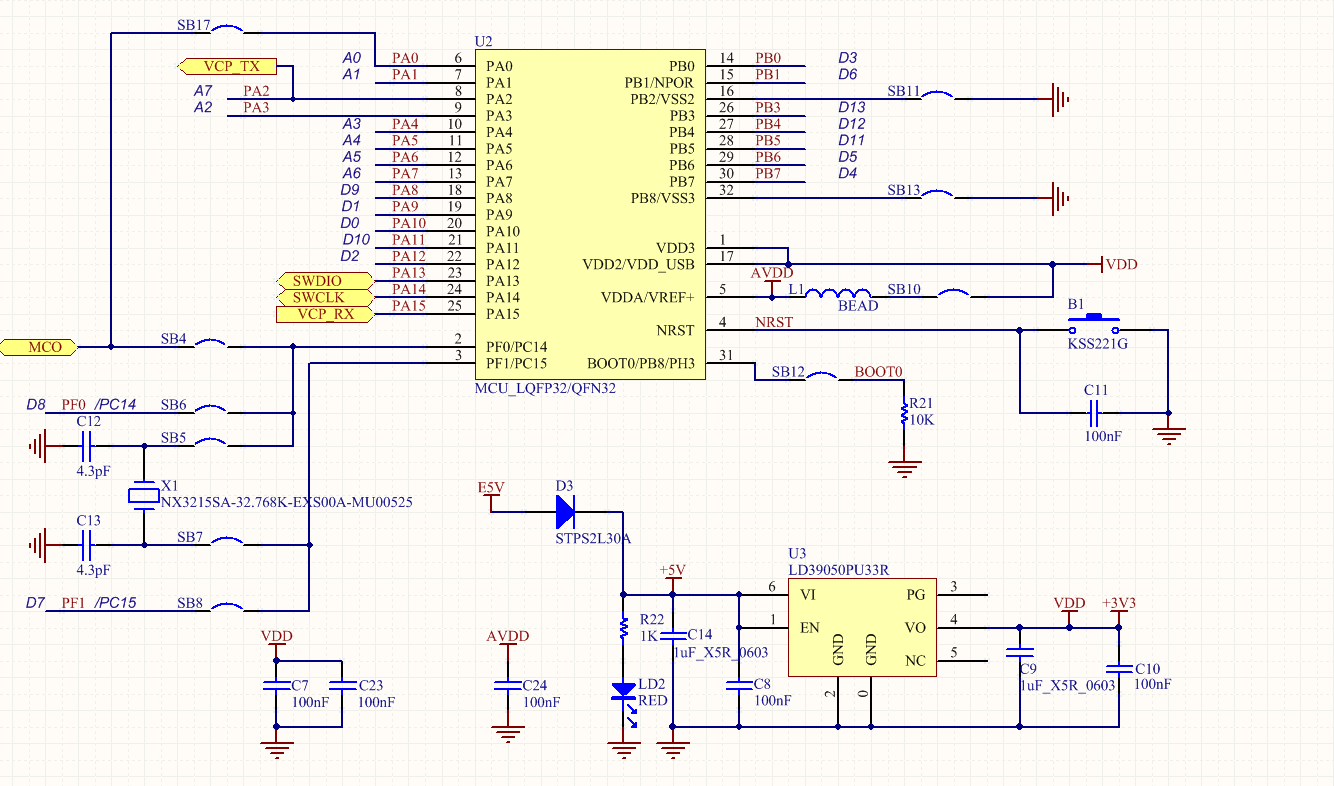
Task: Select the PB7 net label
Action: point(768,173)
